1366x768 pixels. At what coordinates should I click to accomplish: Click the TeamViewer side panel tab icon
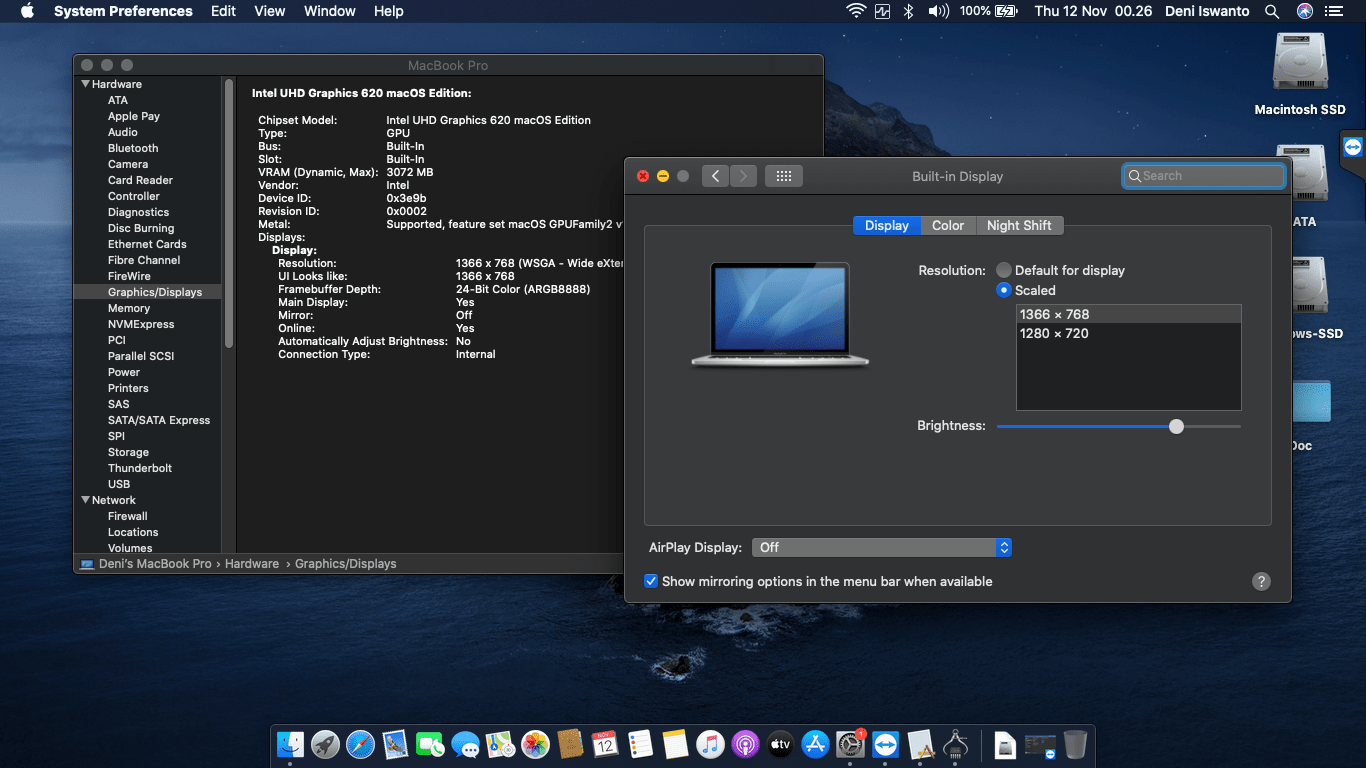point(1353,147)
